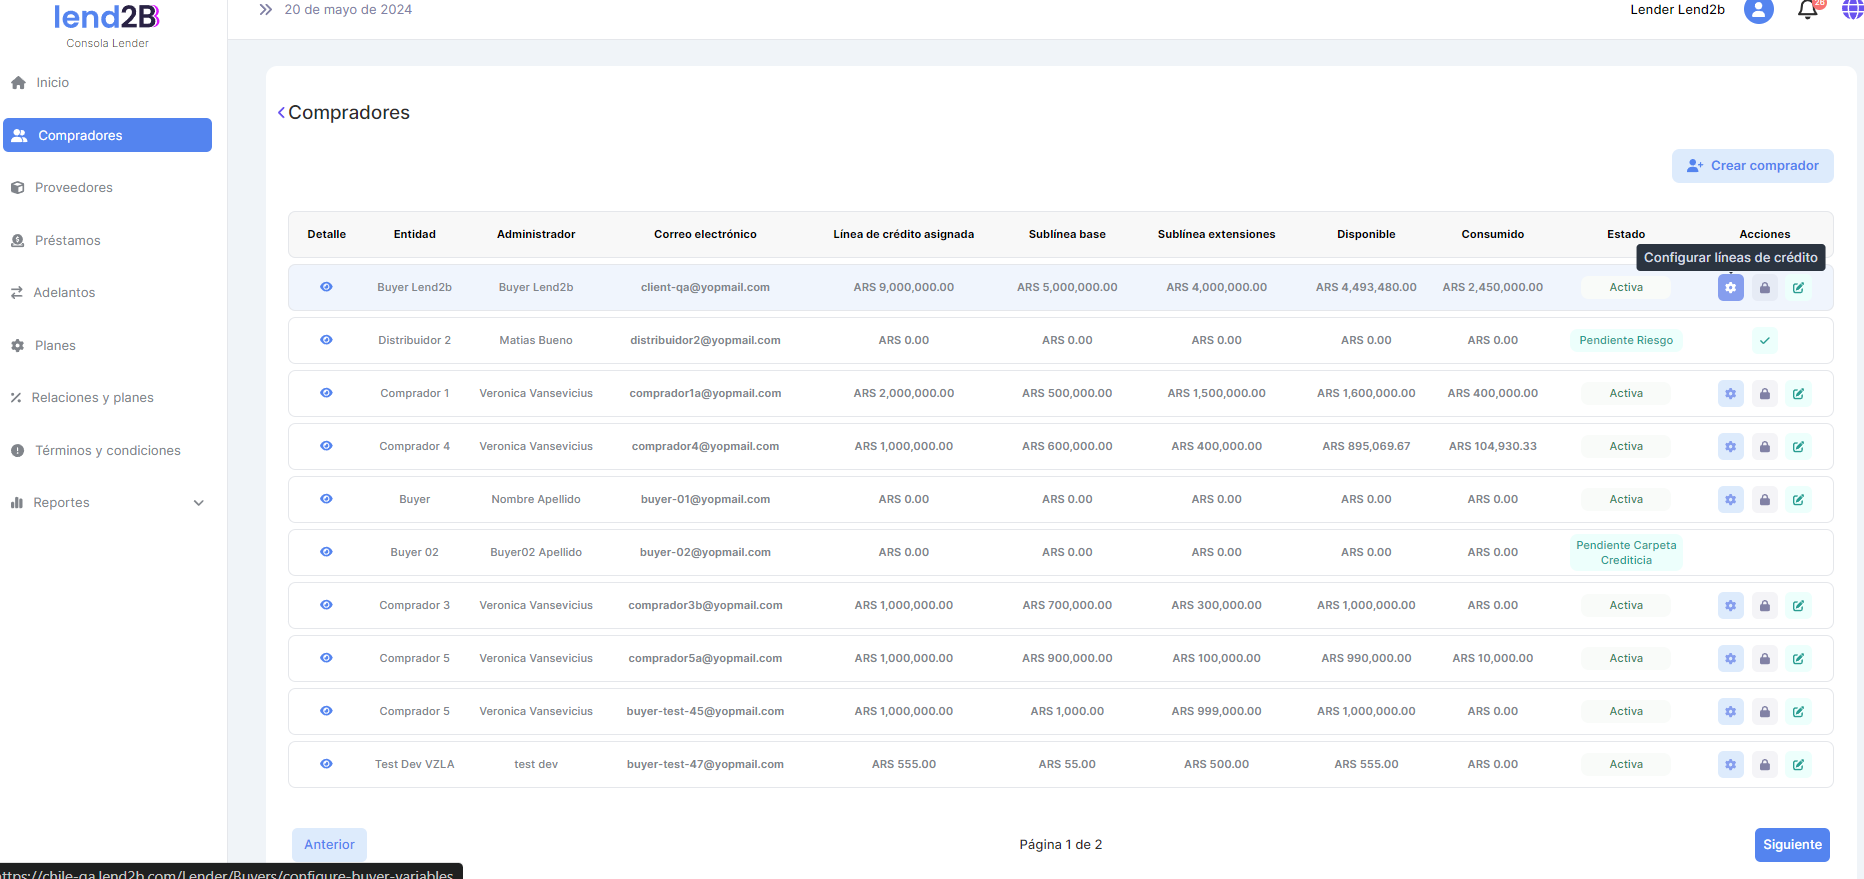Click the Anterior pagination button
The width and height of the screenshot is (1864, 879).
329,845
